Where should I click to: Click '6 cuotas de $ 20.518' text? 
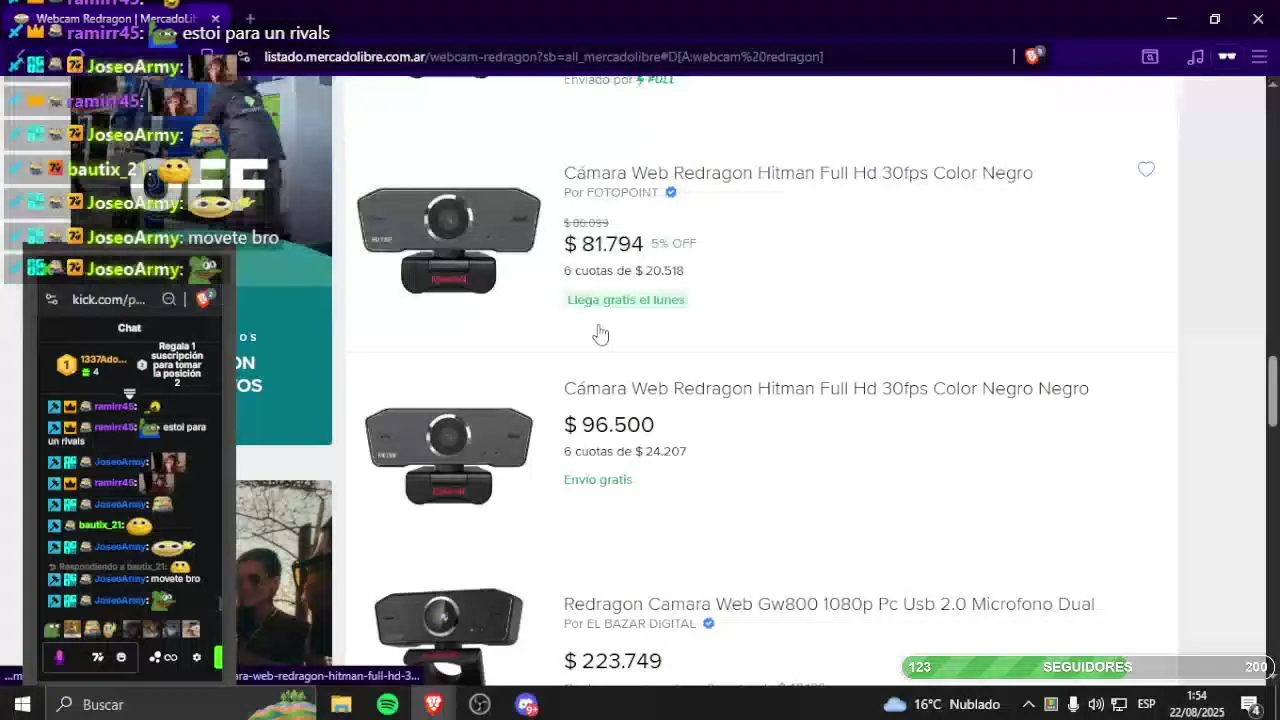point(624,271)
